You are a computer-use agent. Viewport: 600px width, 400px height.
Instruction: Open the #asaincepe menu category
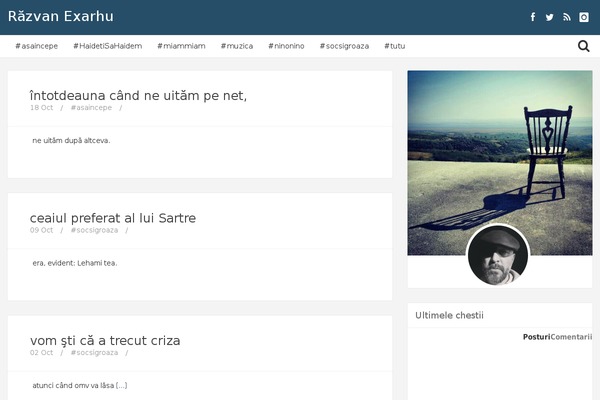[36, 46]
